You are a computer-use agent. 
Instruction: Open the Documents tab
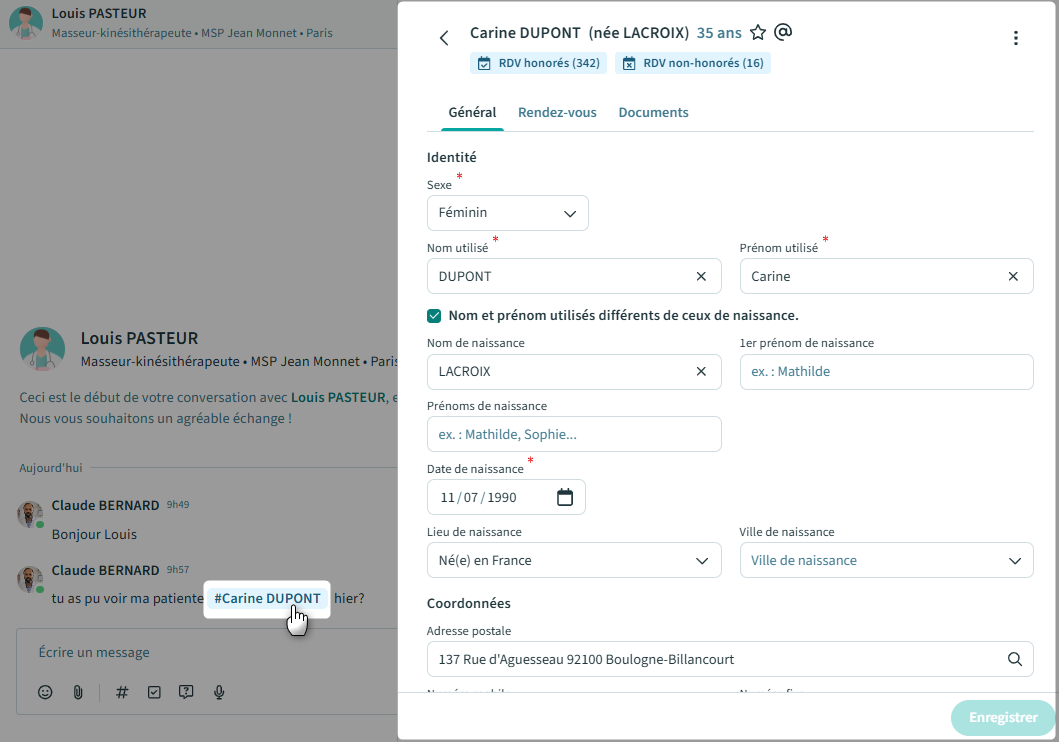tap(653, 113)
